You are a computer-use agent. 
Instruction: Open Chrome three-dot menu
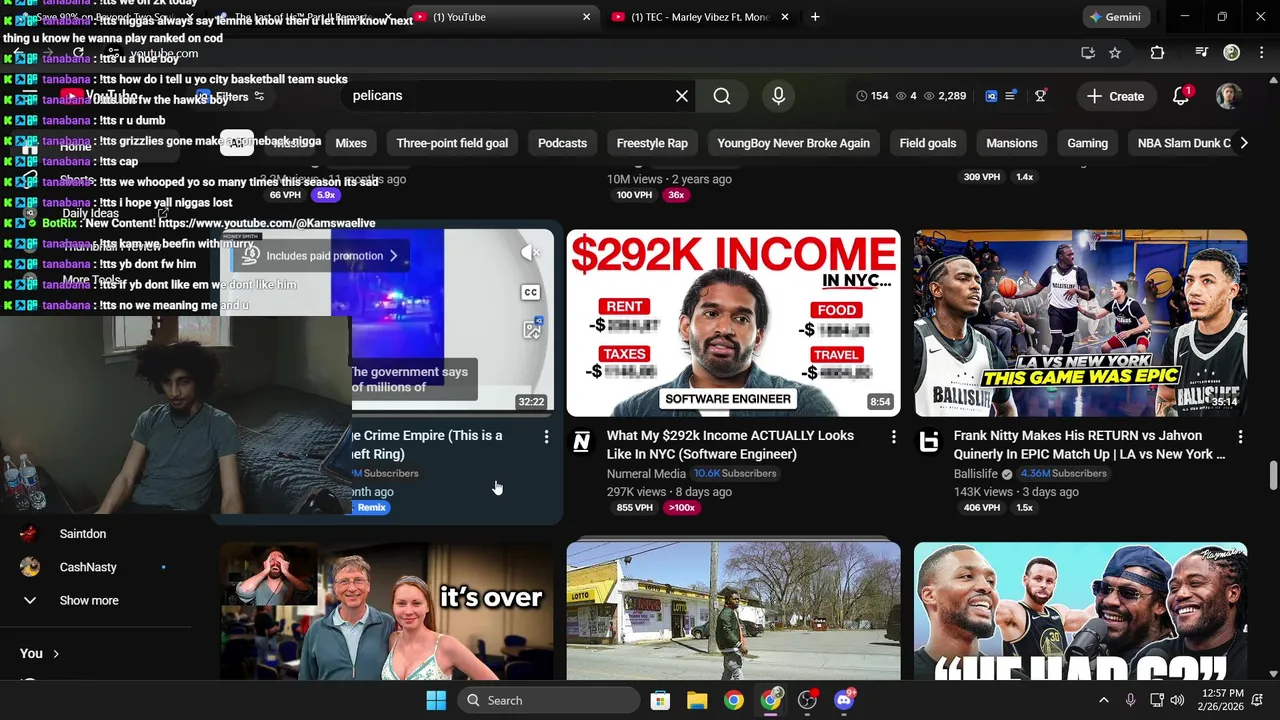[1261, 53]
